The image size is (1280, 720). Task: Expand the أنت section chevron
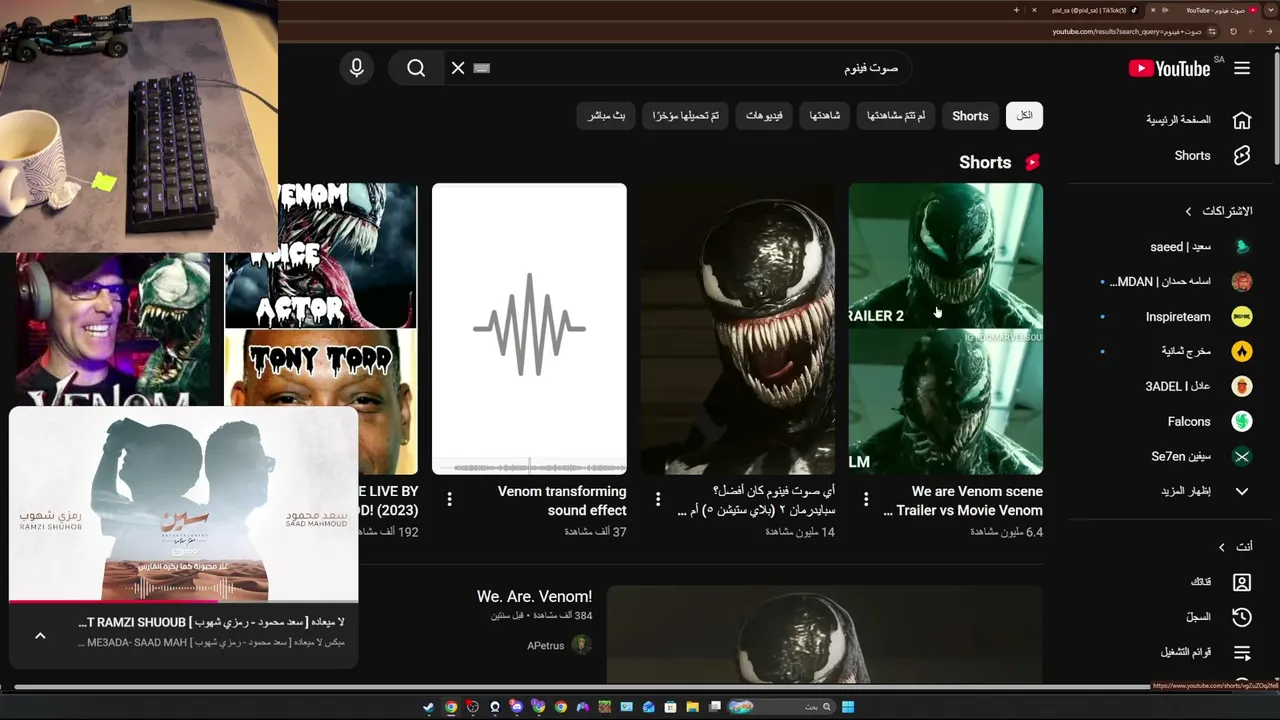tap(1221, 547)
